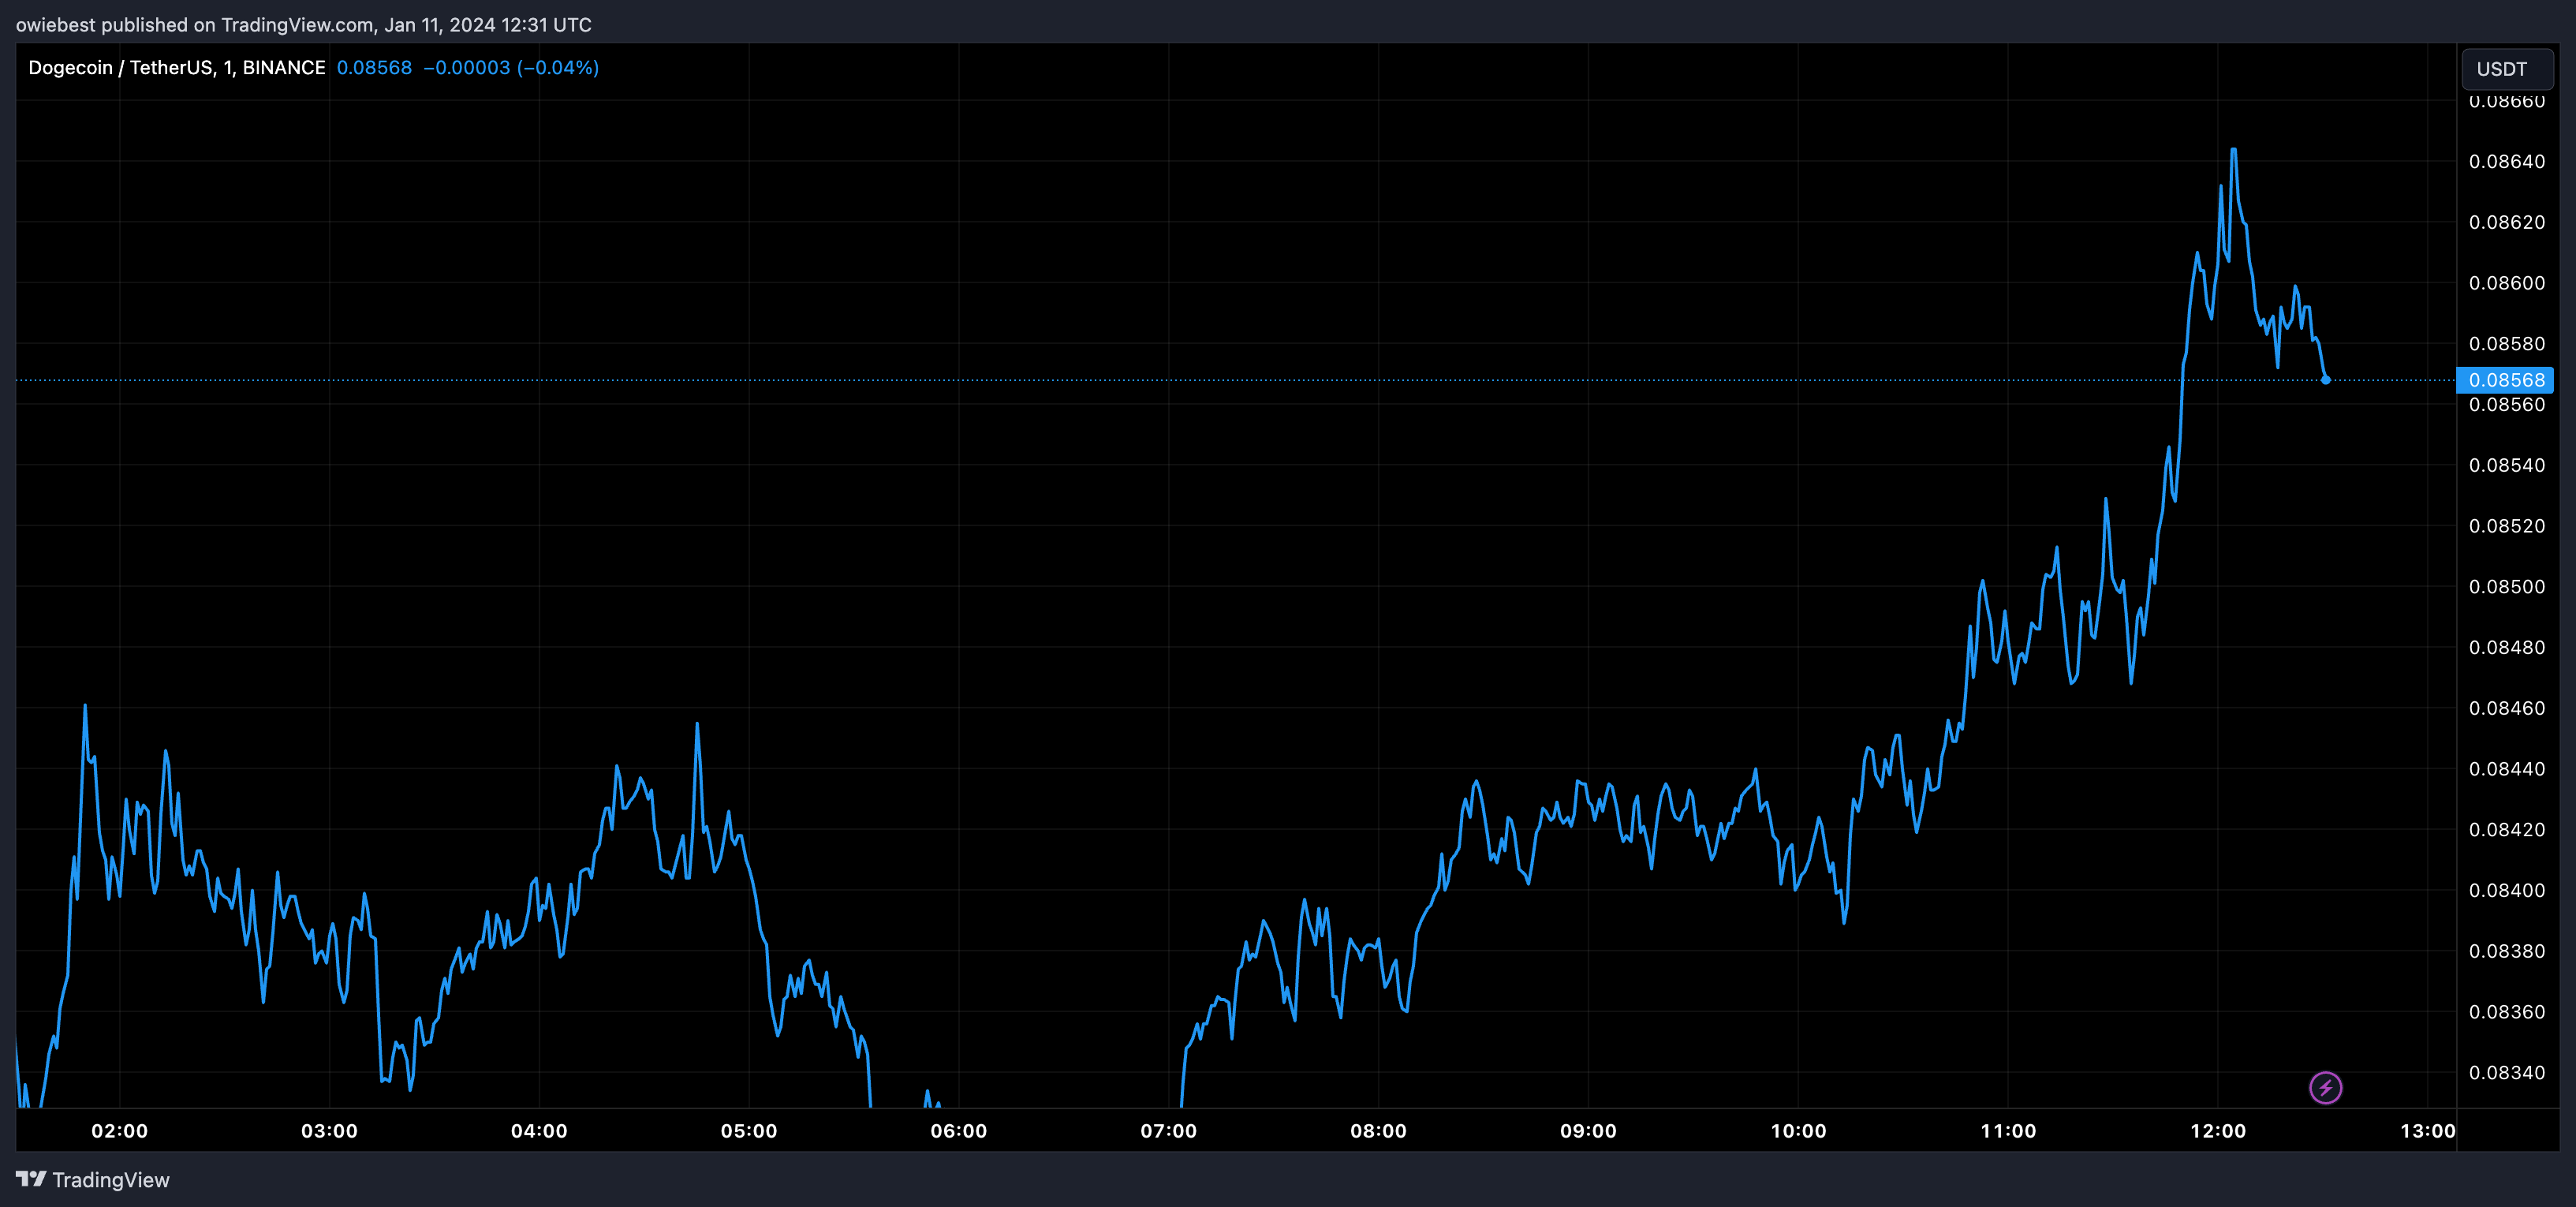
Task: Click the 0.08340 price scale label
Action: (2506, 1073)
